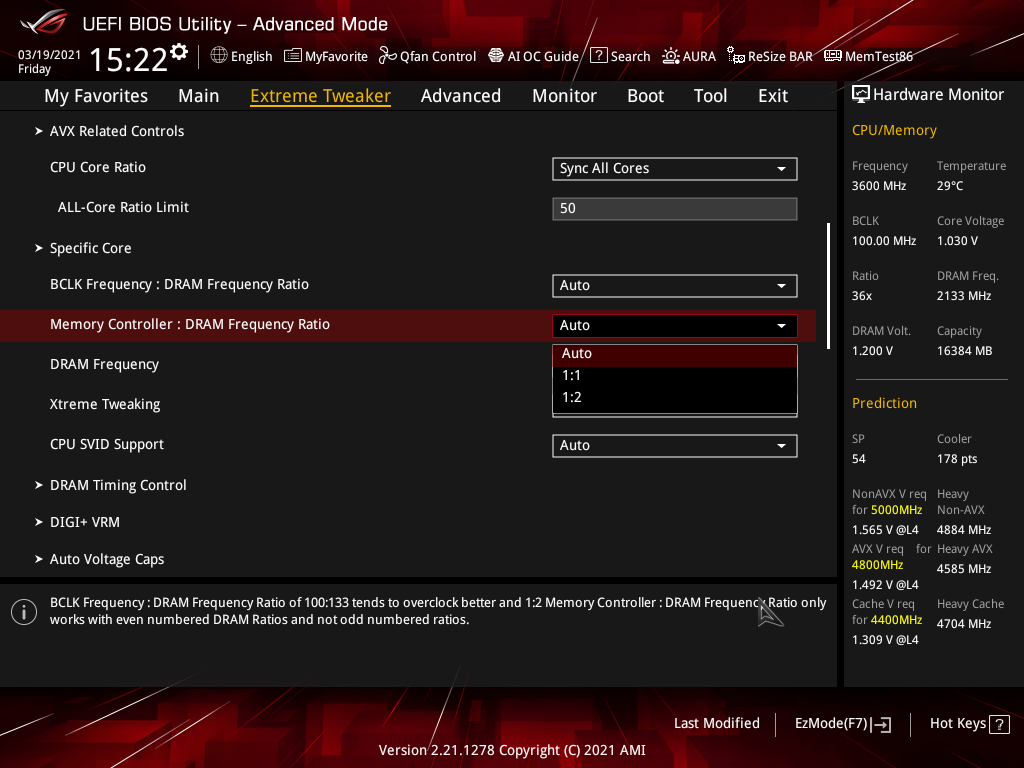The width and height of the screenshot is (1024, 768).
Task: Choose 1:2 ratio option
Action: pos(675,398)
